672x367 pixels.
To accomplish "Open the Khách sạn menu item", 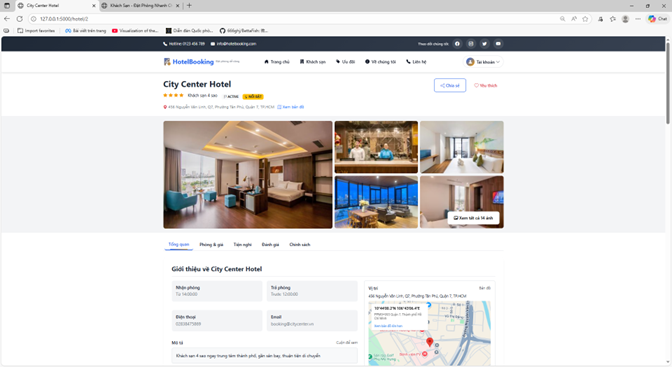I will click(312, 62).
